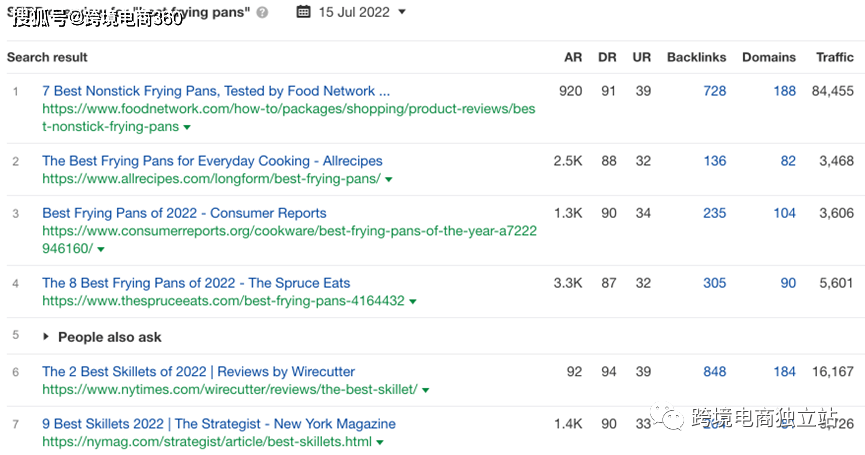Click the 1.3K AR value
Viewport: 865px width, 455px height.
coord(568,213)
